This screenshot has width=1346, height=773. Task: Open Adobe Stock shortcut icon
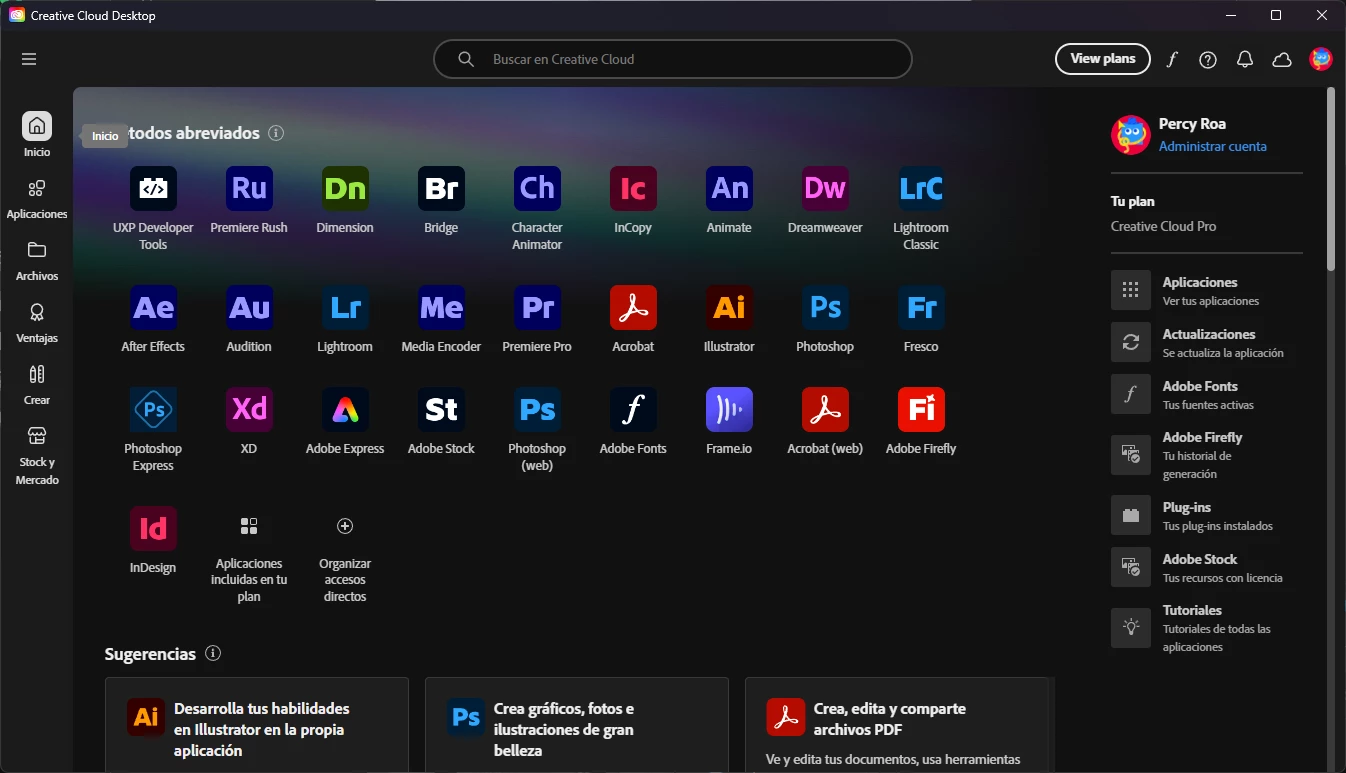[x=441, y=410]
